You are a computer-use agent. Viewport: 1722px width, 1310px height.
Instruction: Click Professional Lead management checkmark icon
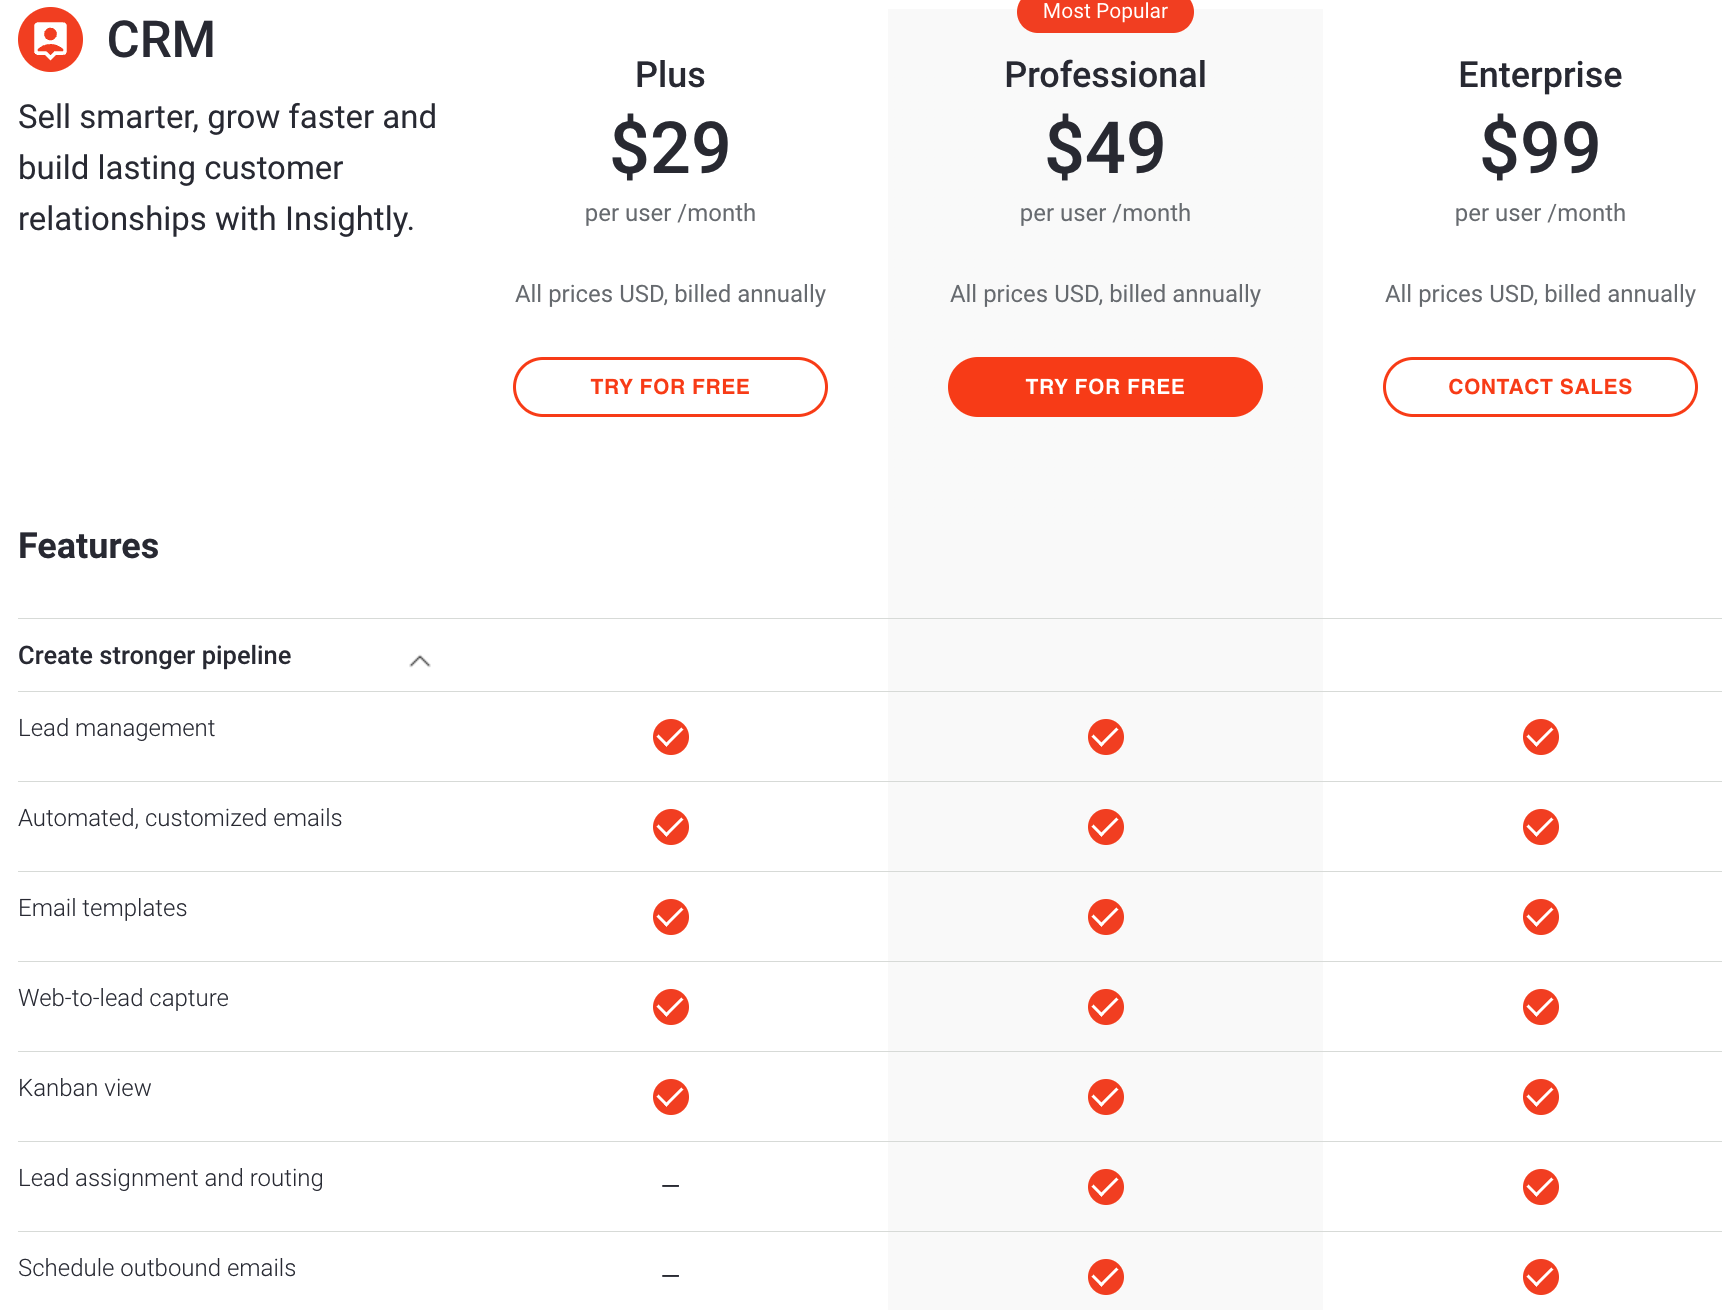pos(1106,737)
